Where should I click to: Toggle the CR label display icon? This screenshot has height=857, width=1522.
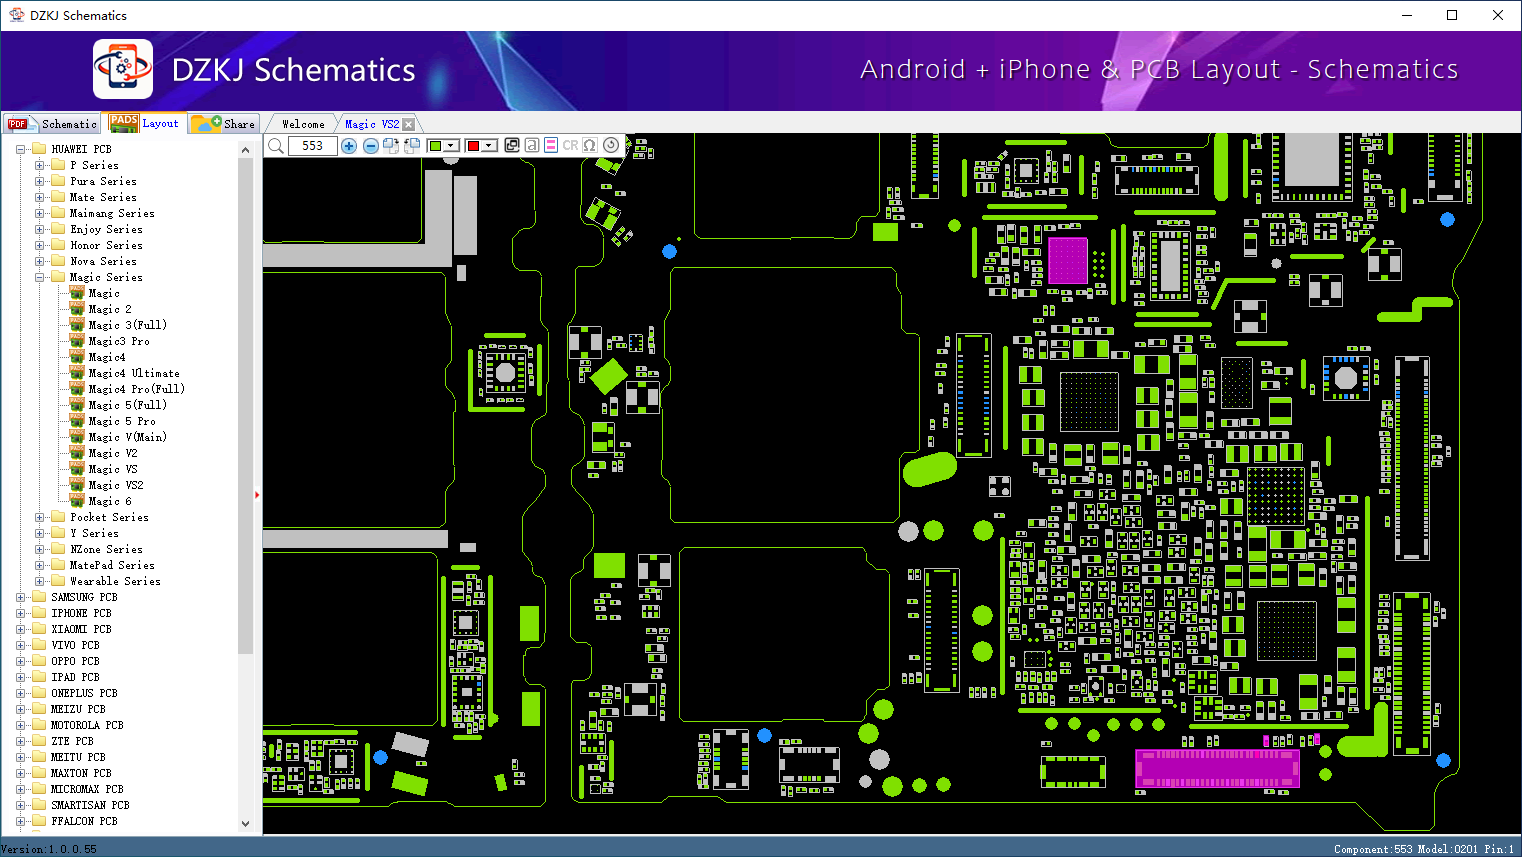pyautogui.click(x=570, y=145)
